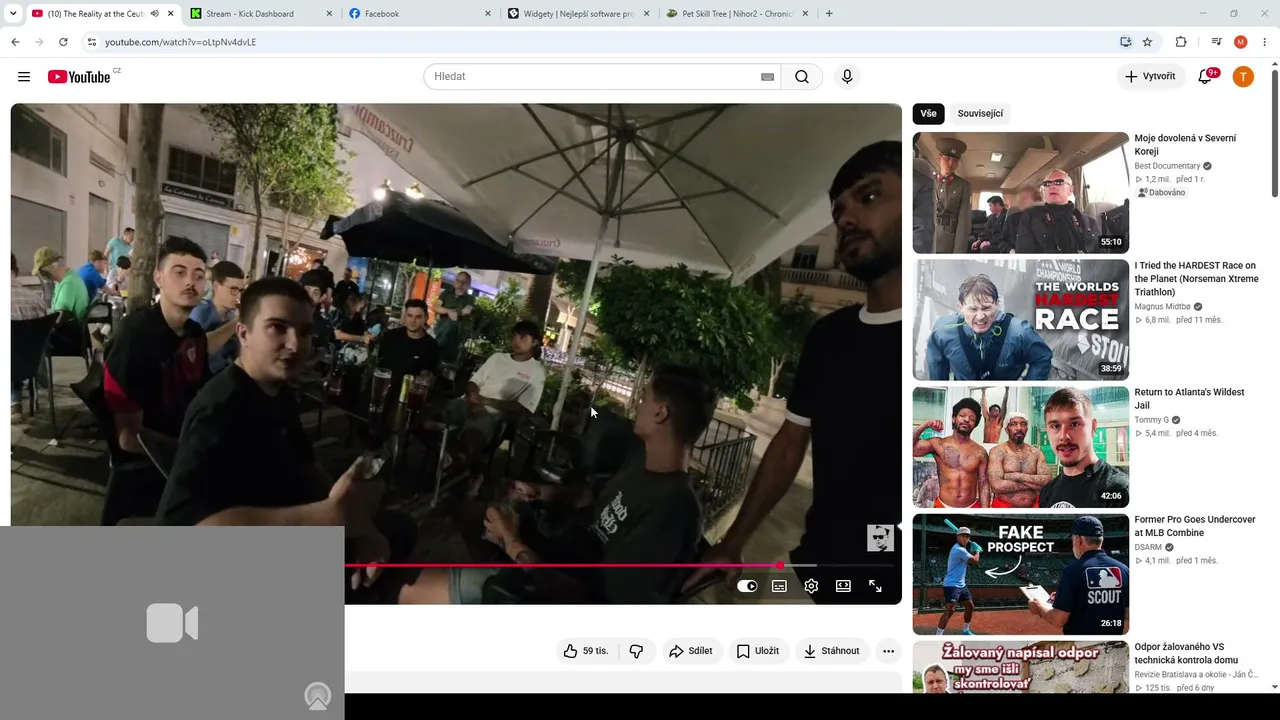This screenshot has height=720, width=1280.
Task: Switch to the Pet Skill Tree tab
Action: (x=739, y=14)
